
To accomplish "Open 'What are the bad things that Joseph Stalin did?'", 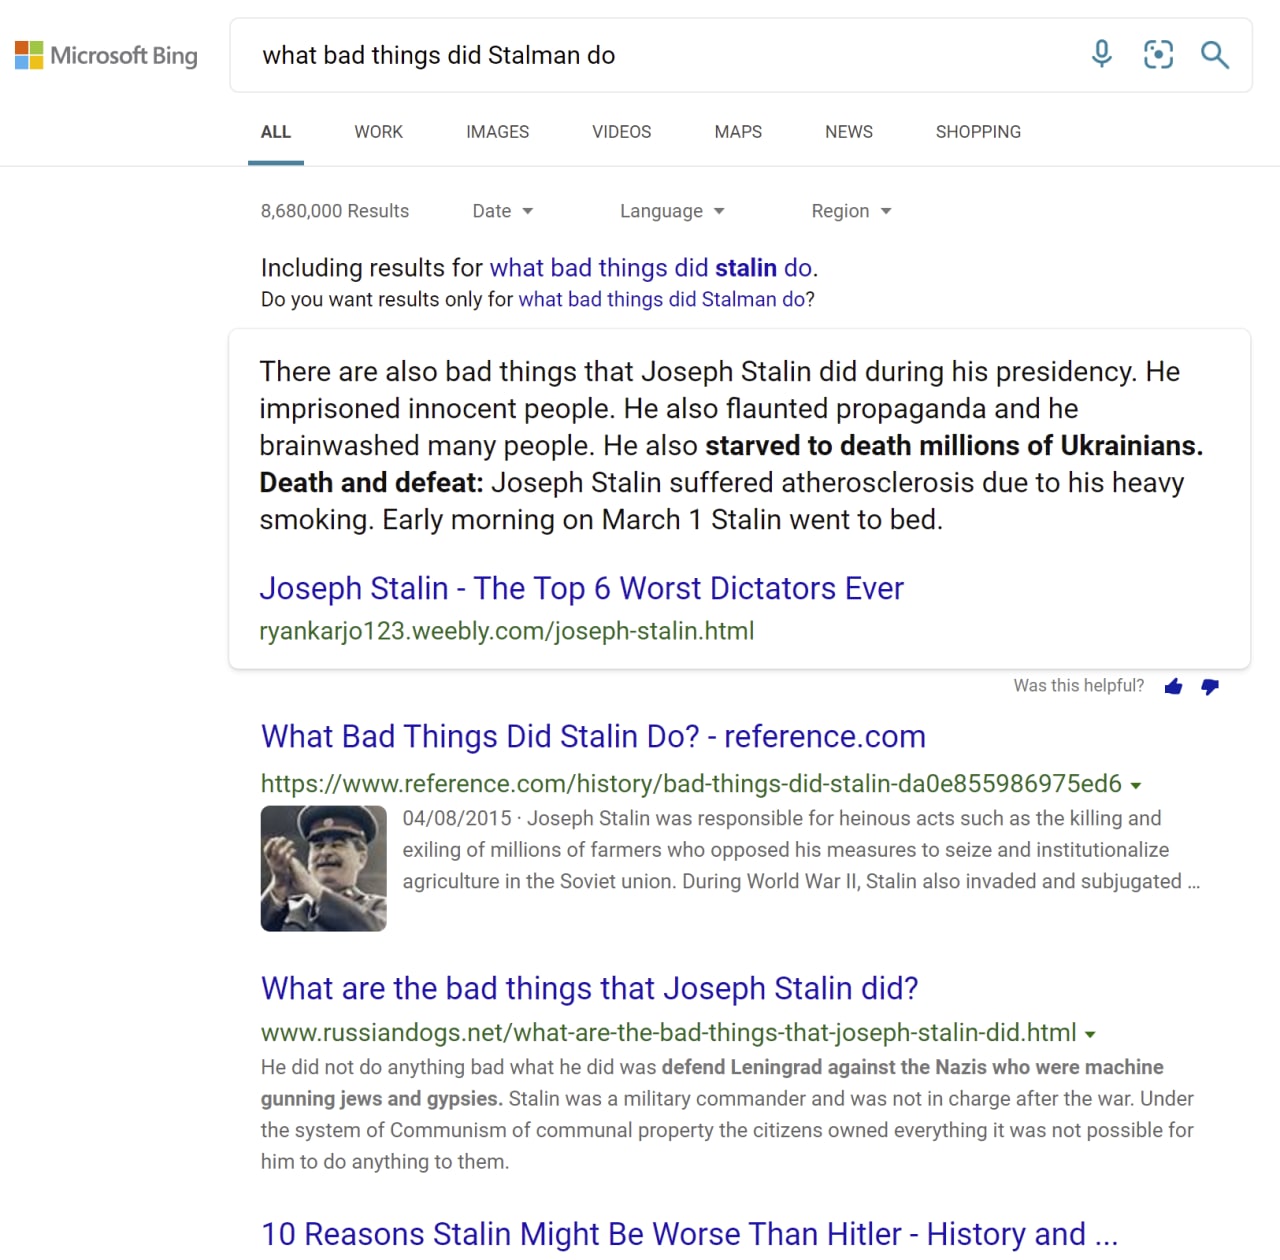I will [589, 988].
